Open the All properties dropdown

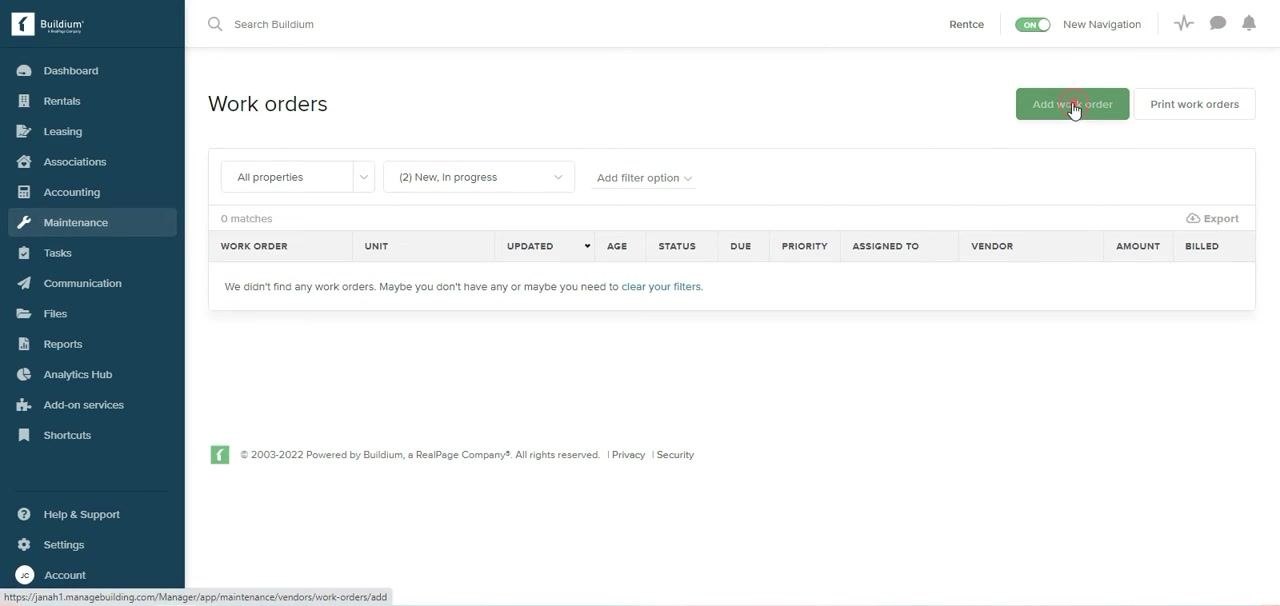297,177
